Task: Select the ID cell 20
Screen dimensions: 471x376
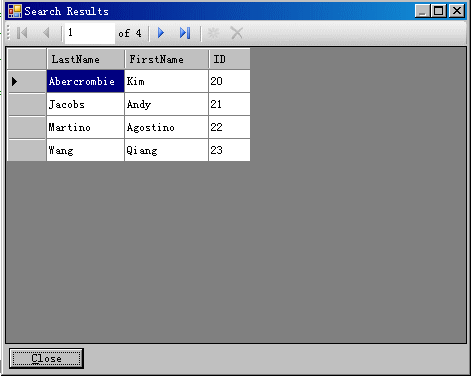Action: click(229, 81)
